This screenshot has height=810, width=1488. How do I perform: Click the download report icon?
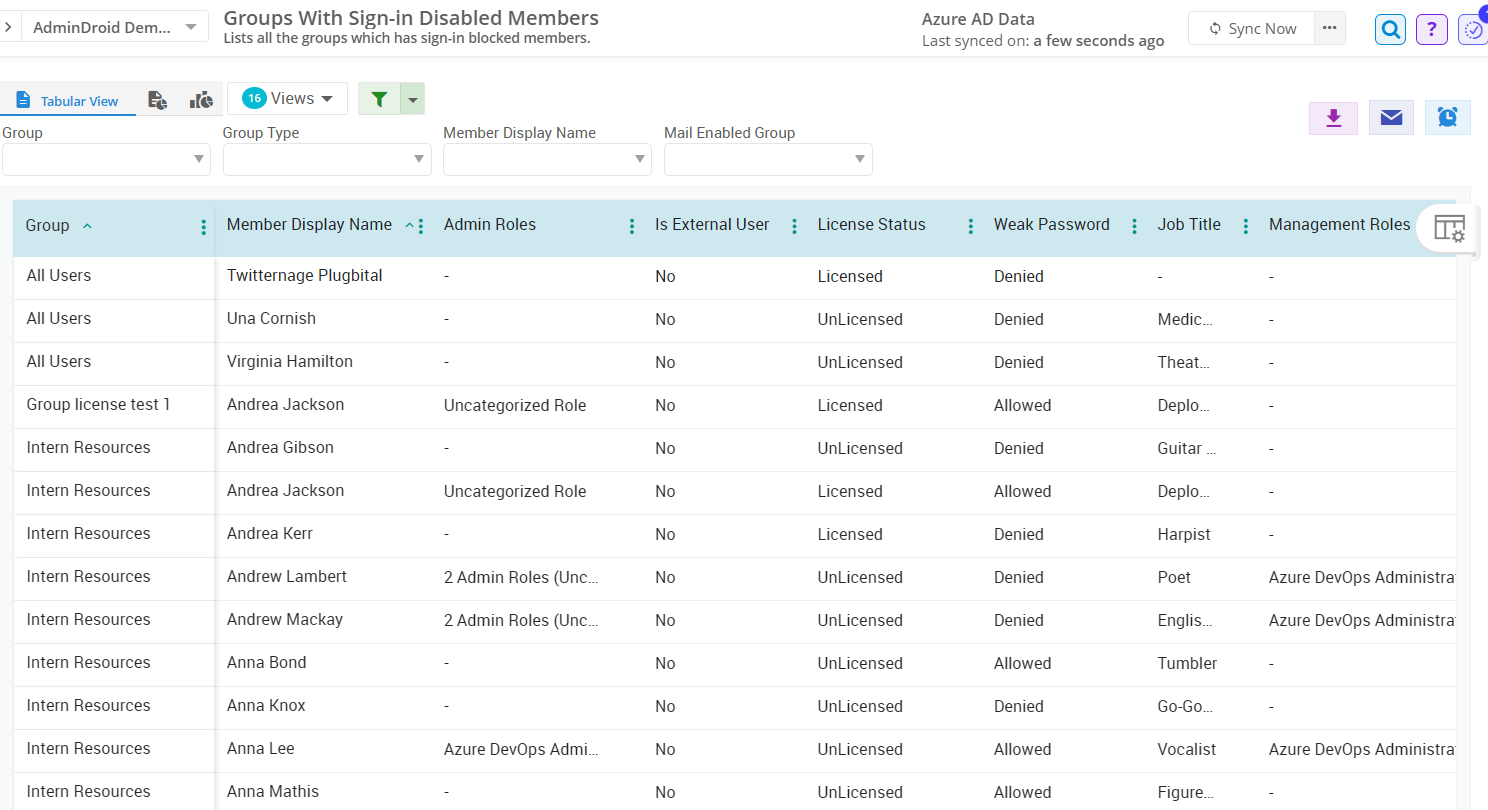[x=1333, y=118]
